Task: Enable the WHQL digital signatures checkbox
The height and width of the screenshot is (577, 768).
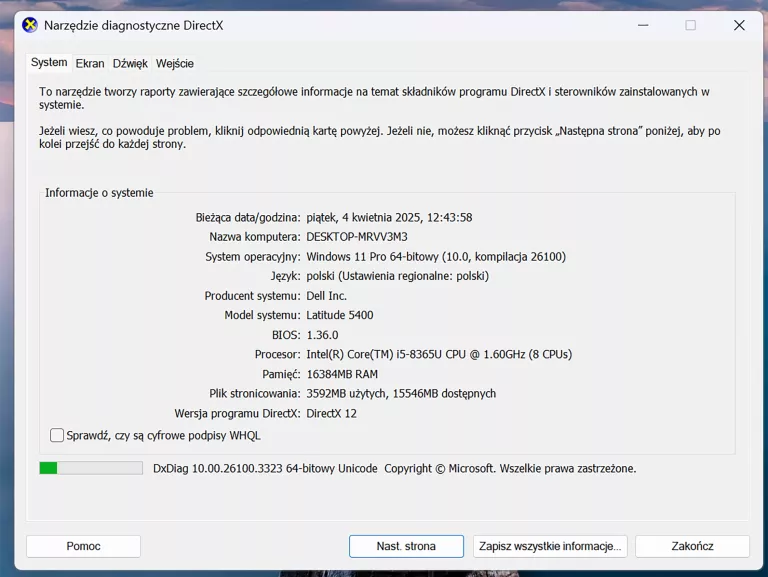Action: coord(57,435)
